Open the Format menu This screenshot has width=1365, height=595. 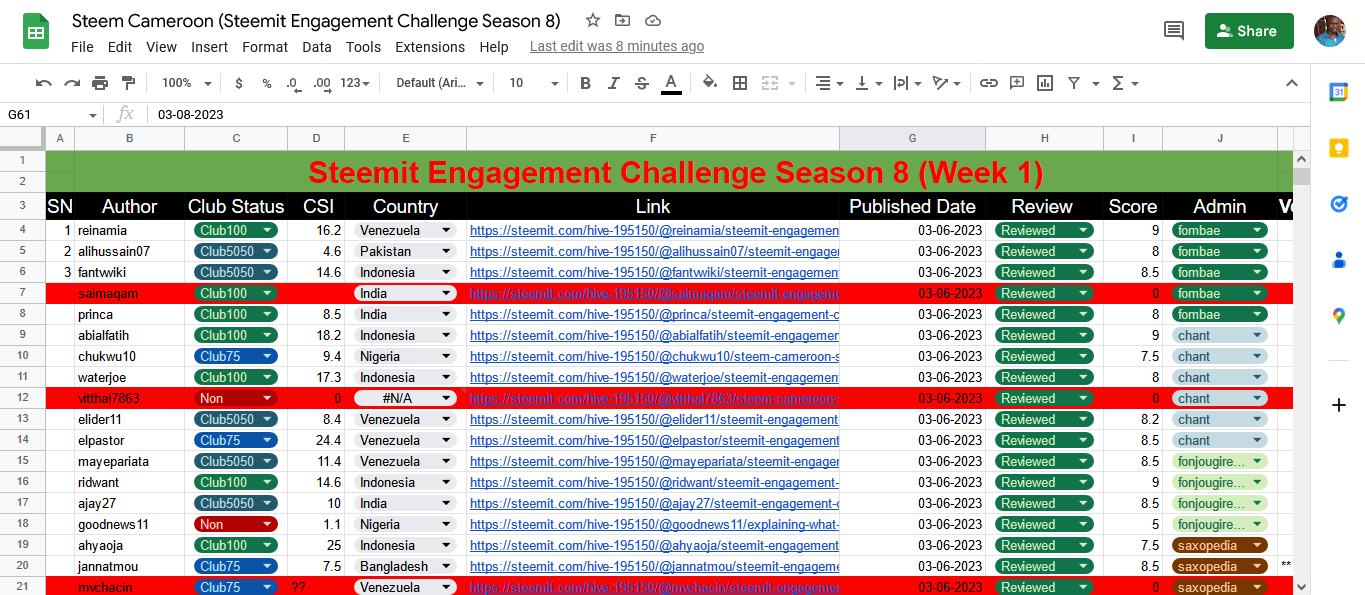tap(265, 47)
